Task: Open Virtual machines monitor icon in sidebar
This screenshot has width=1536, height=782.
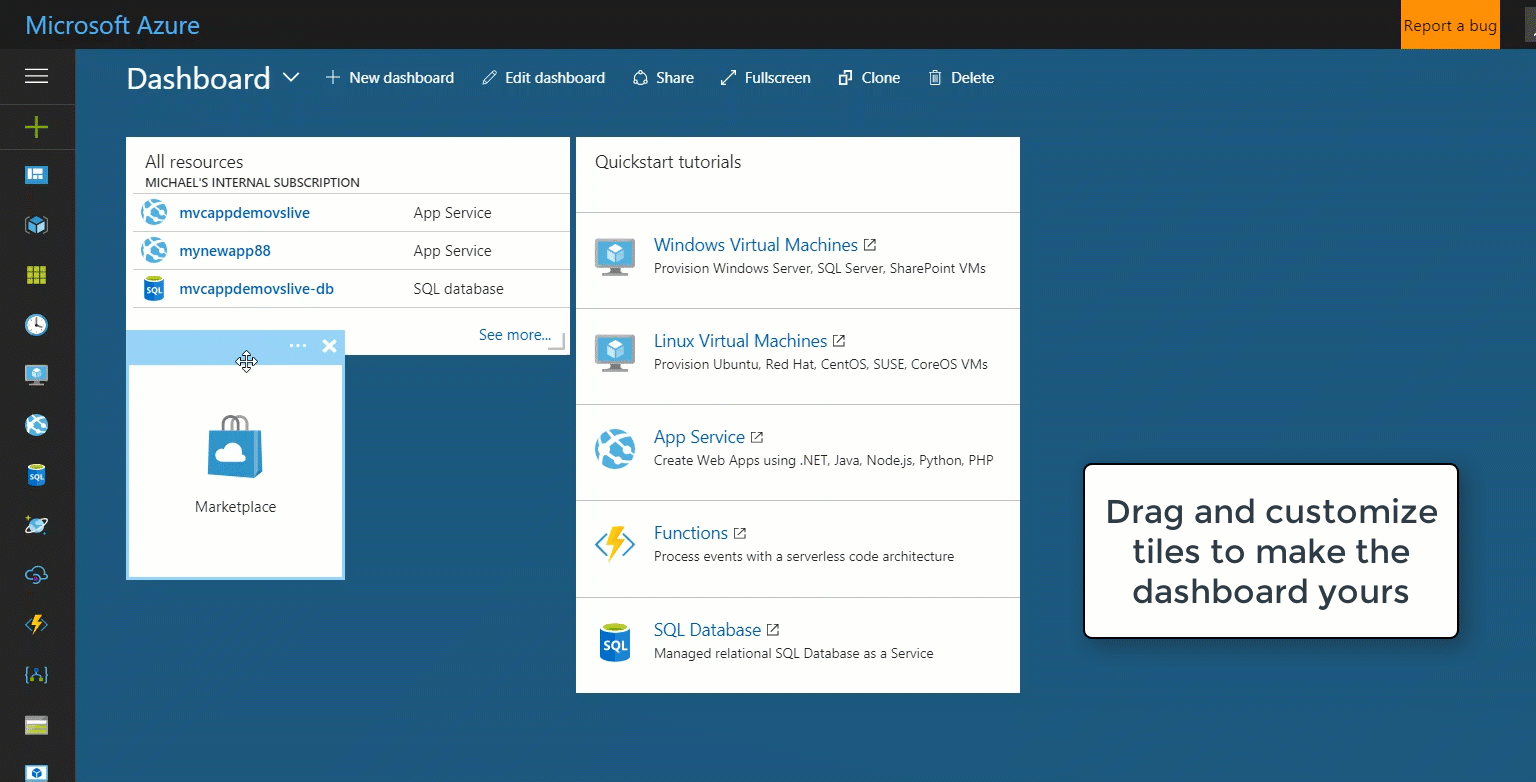Action: coord(37,375)
